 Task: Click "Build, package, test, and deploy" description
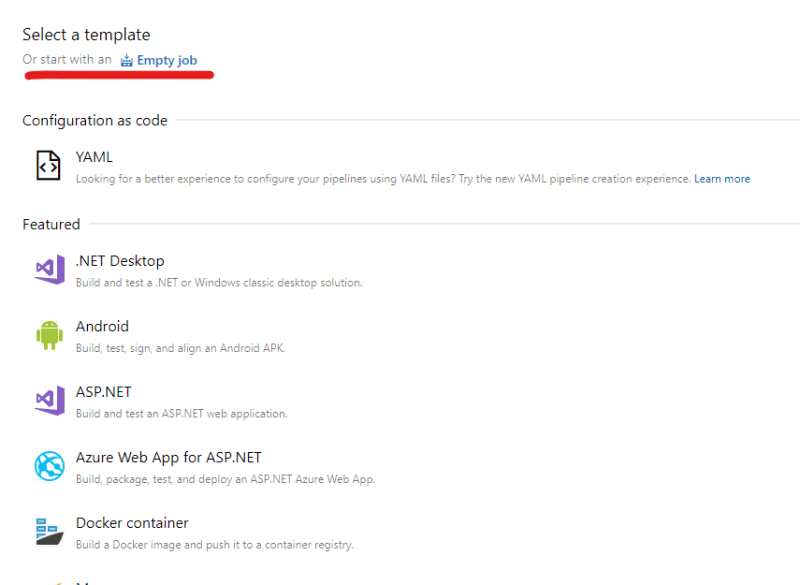pos(226,479)
